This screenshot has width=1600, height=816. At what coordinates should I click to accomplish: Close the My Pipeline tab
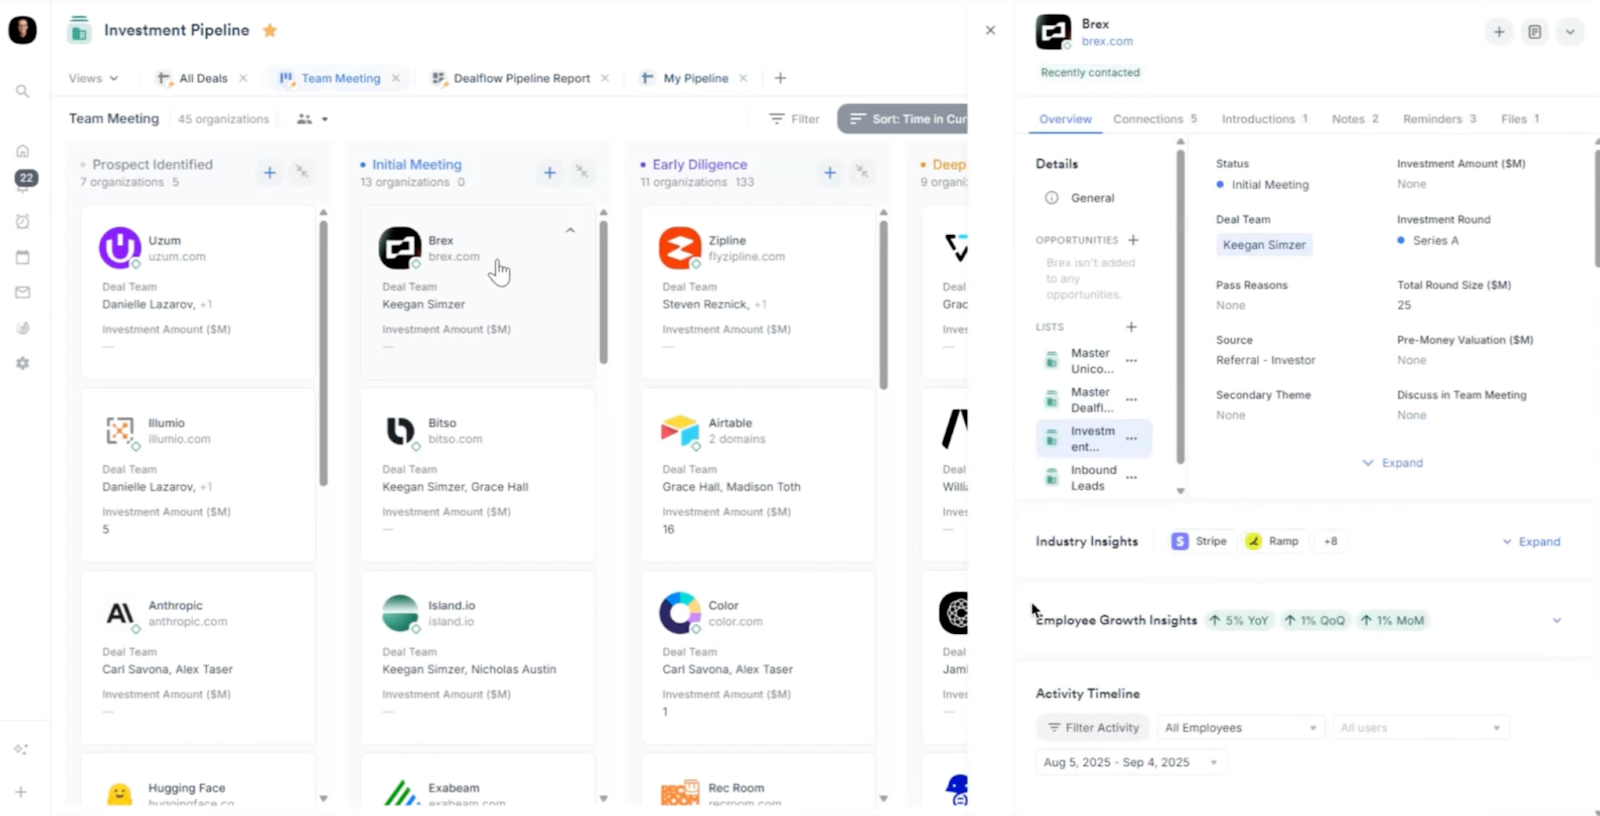point(743,78)
